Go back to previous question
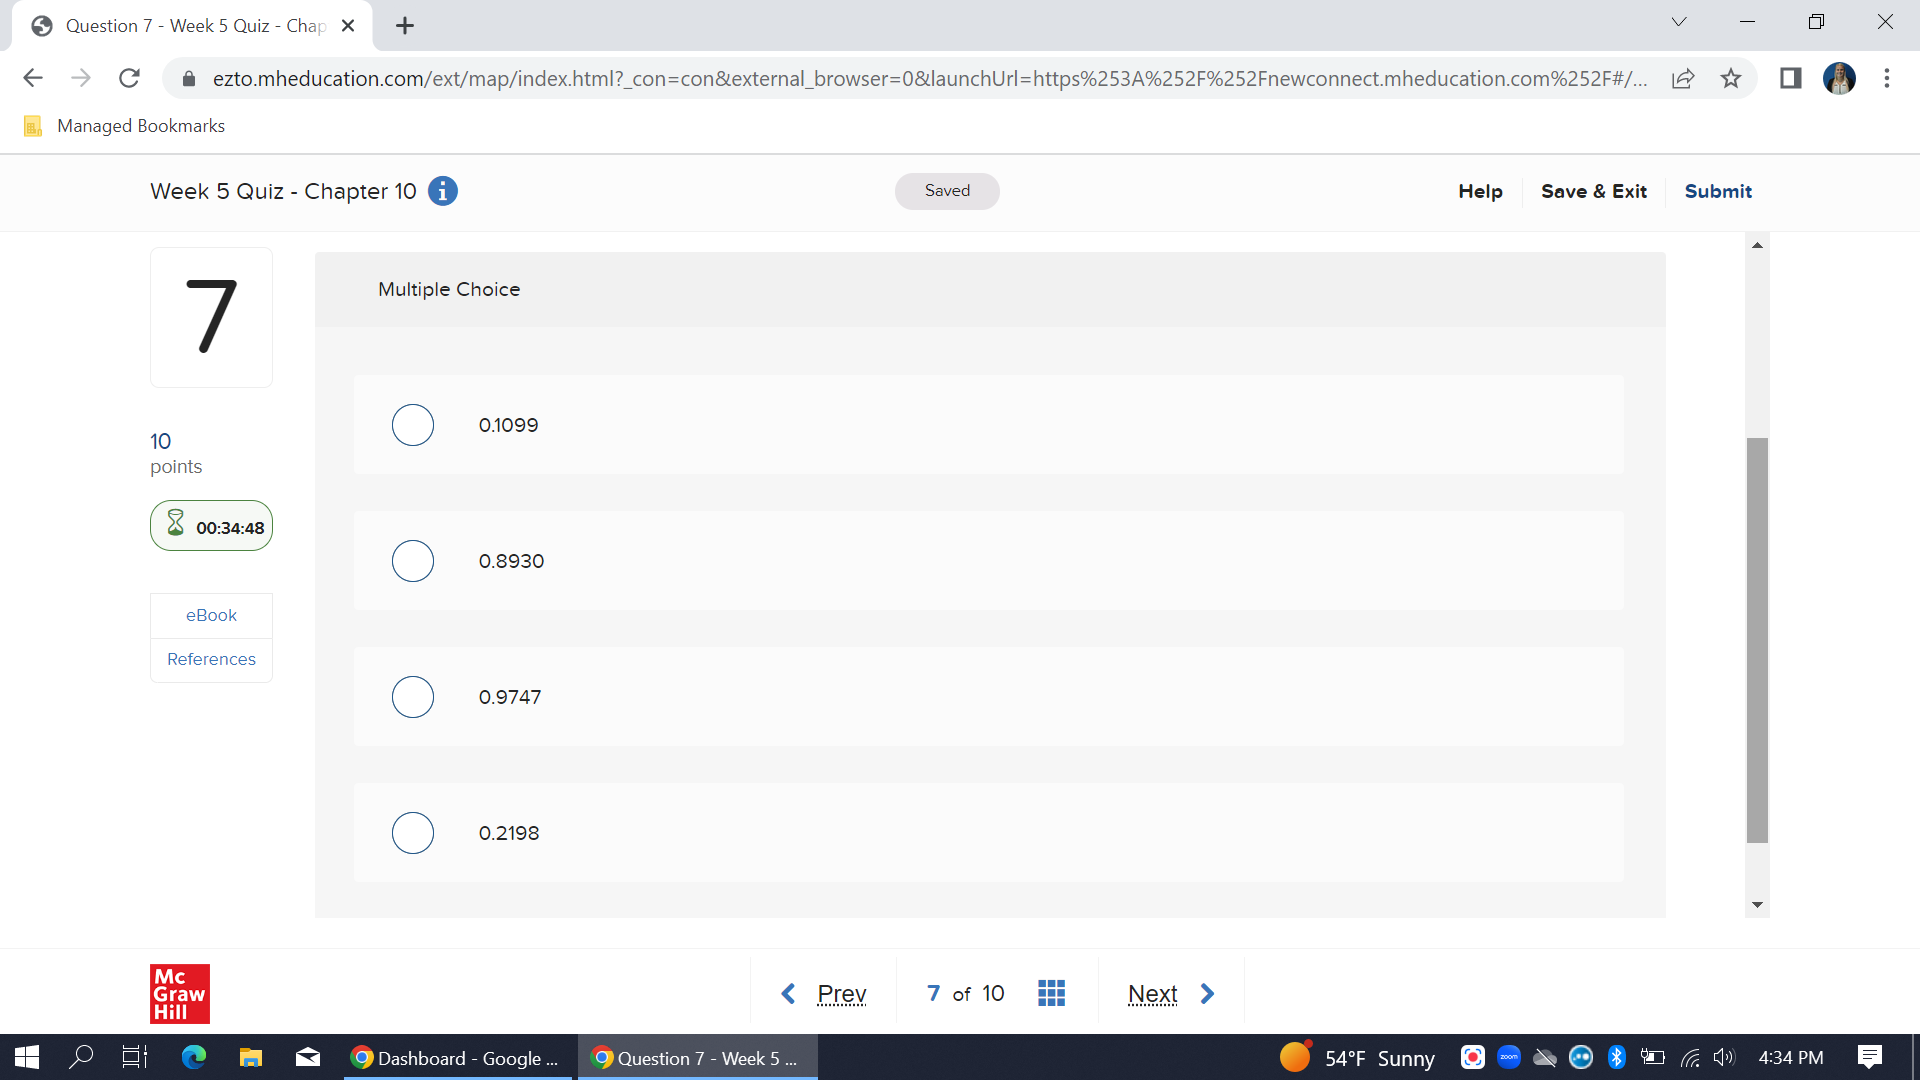 823,993
